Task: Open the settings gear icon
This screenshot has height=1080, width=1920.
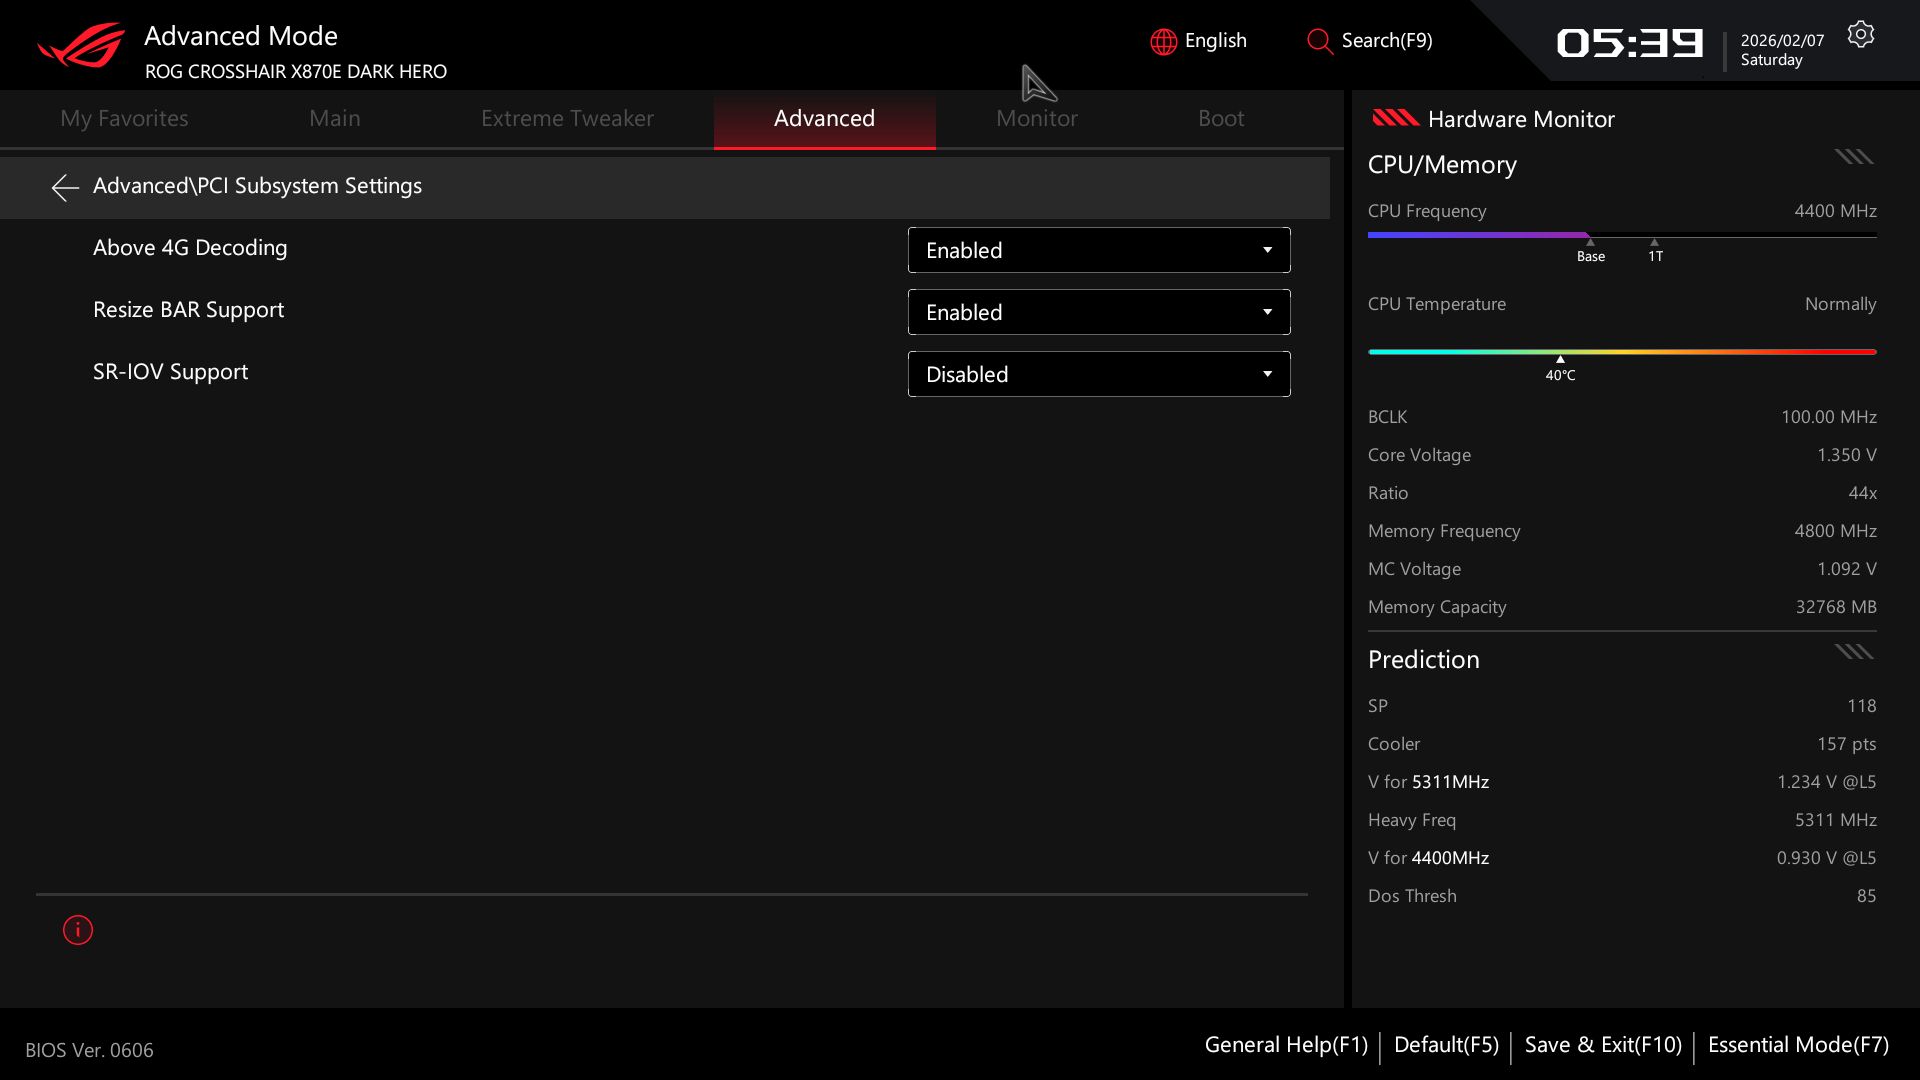Action: tap(1860, 35)
